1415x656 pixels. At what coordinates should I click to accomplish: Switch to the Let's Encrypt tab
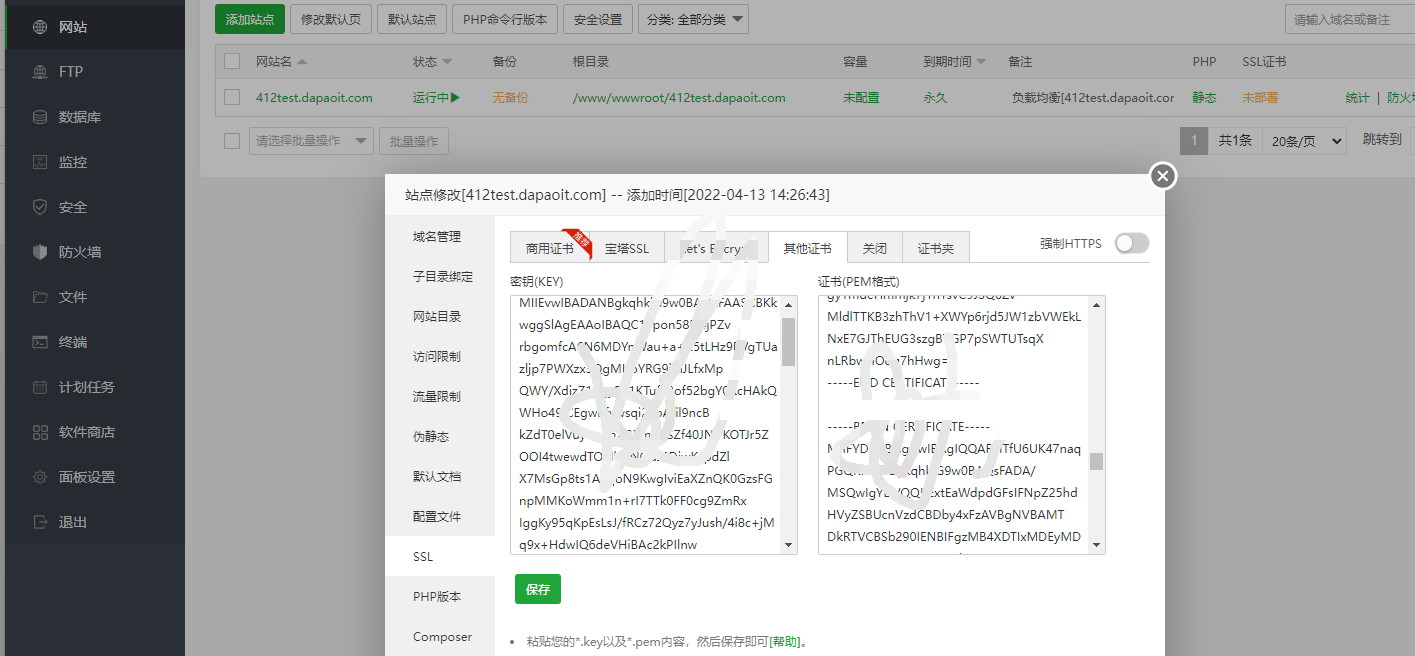click(716, 248)
